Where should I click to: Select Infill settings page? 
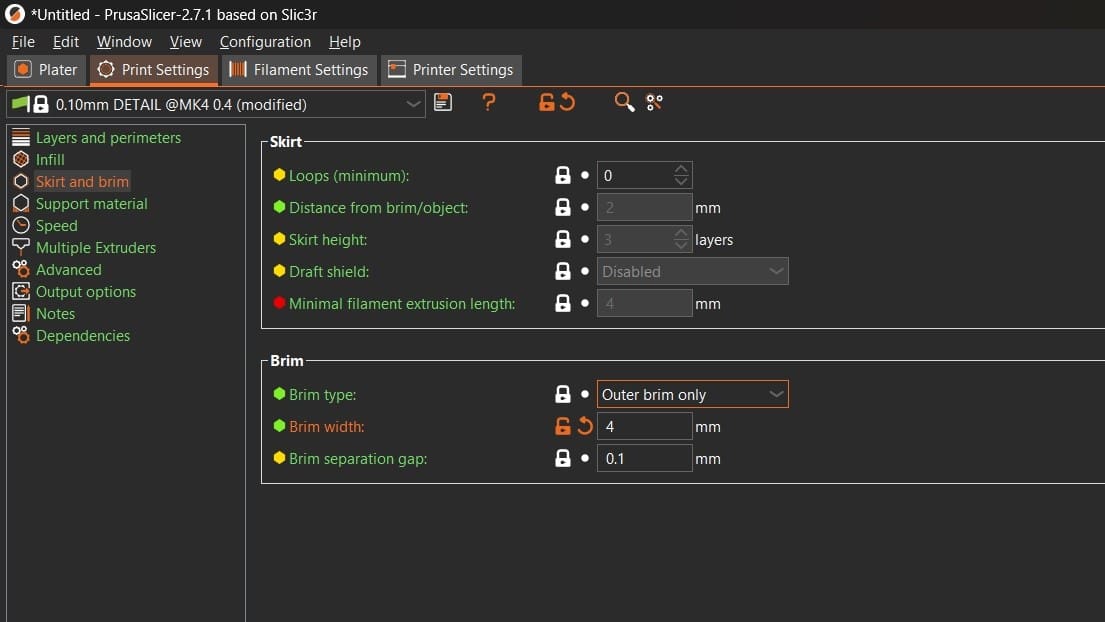pos(50,159)
